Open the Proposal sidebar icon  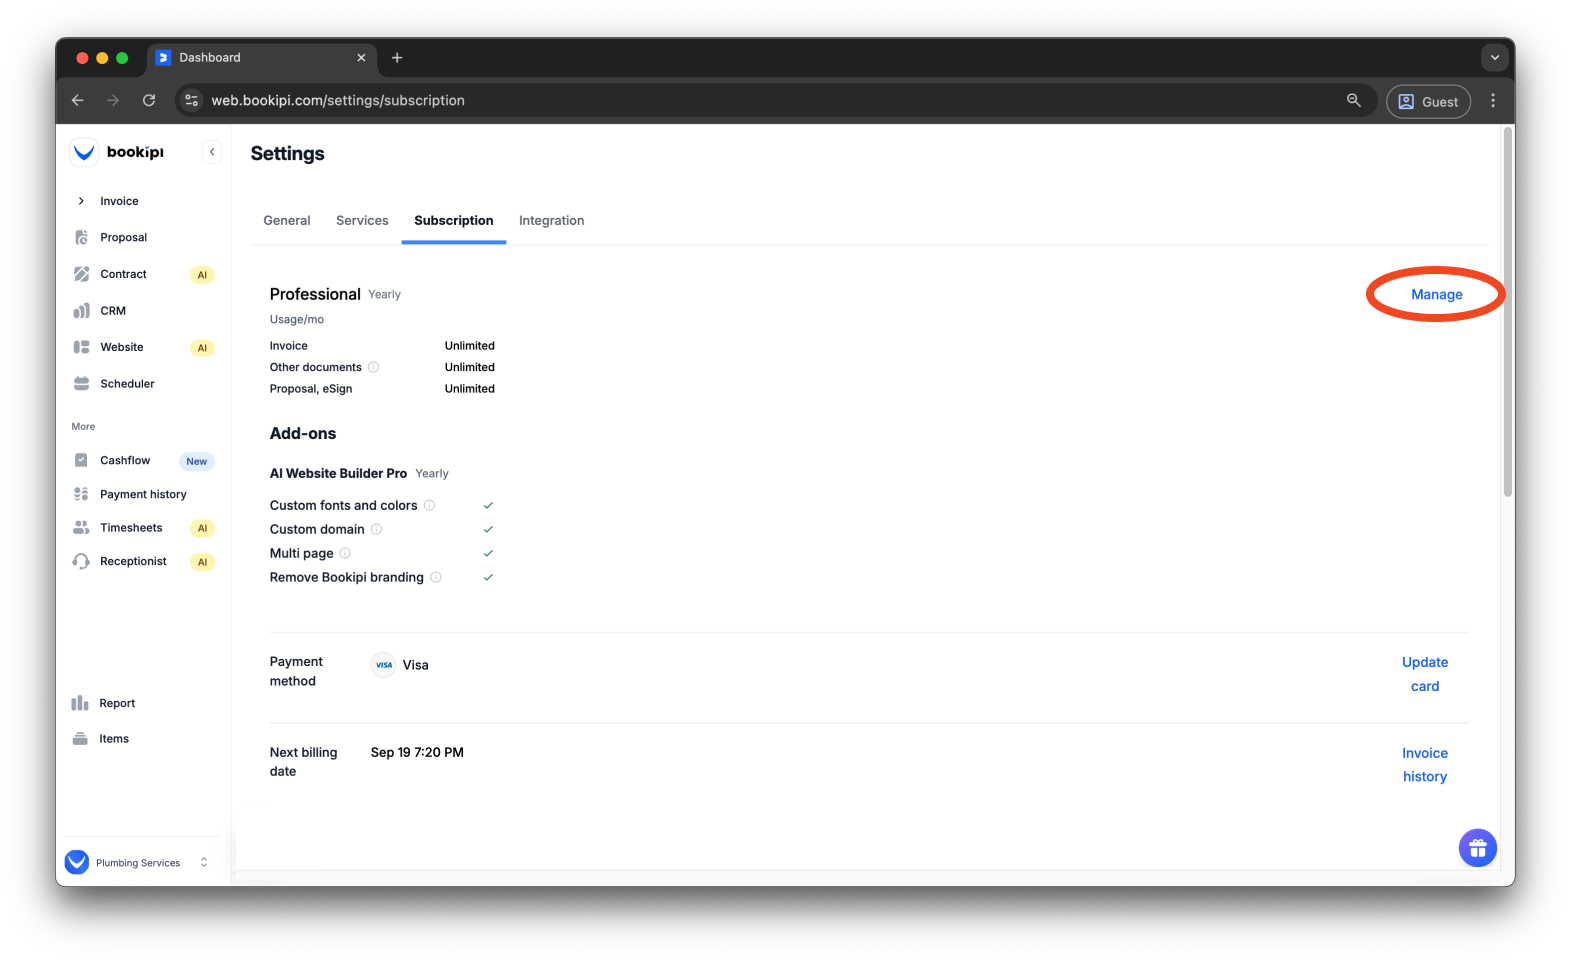81,237
